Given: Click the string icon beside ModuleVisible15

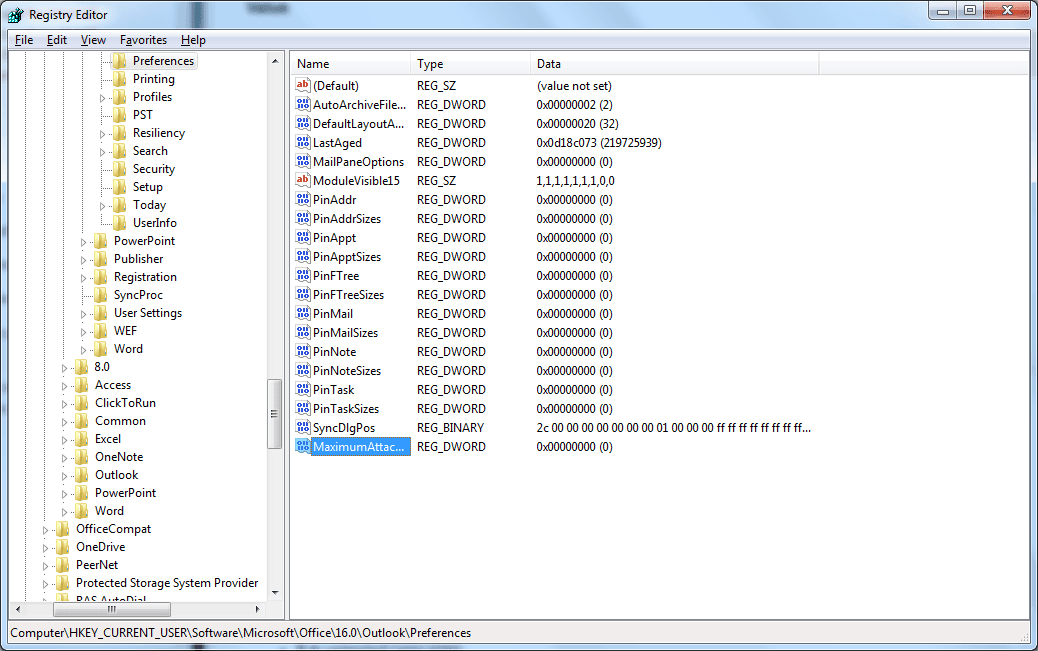Looking at the screenshot, I should [x=303, y=180].
